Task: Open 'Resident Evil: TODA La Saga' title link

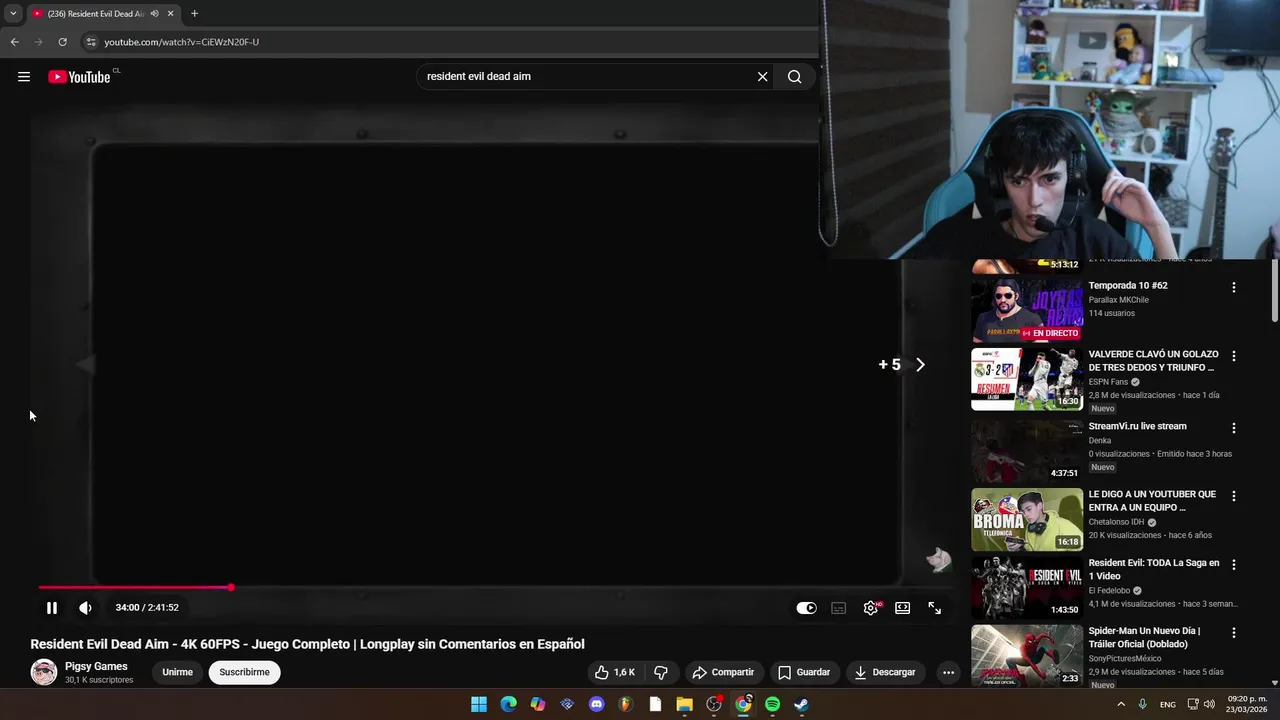Action: pos(1153,569)
